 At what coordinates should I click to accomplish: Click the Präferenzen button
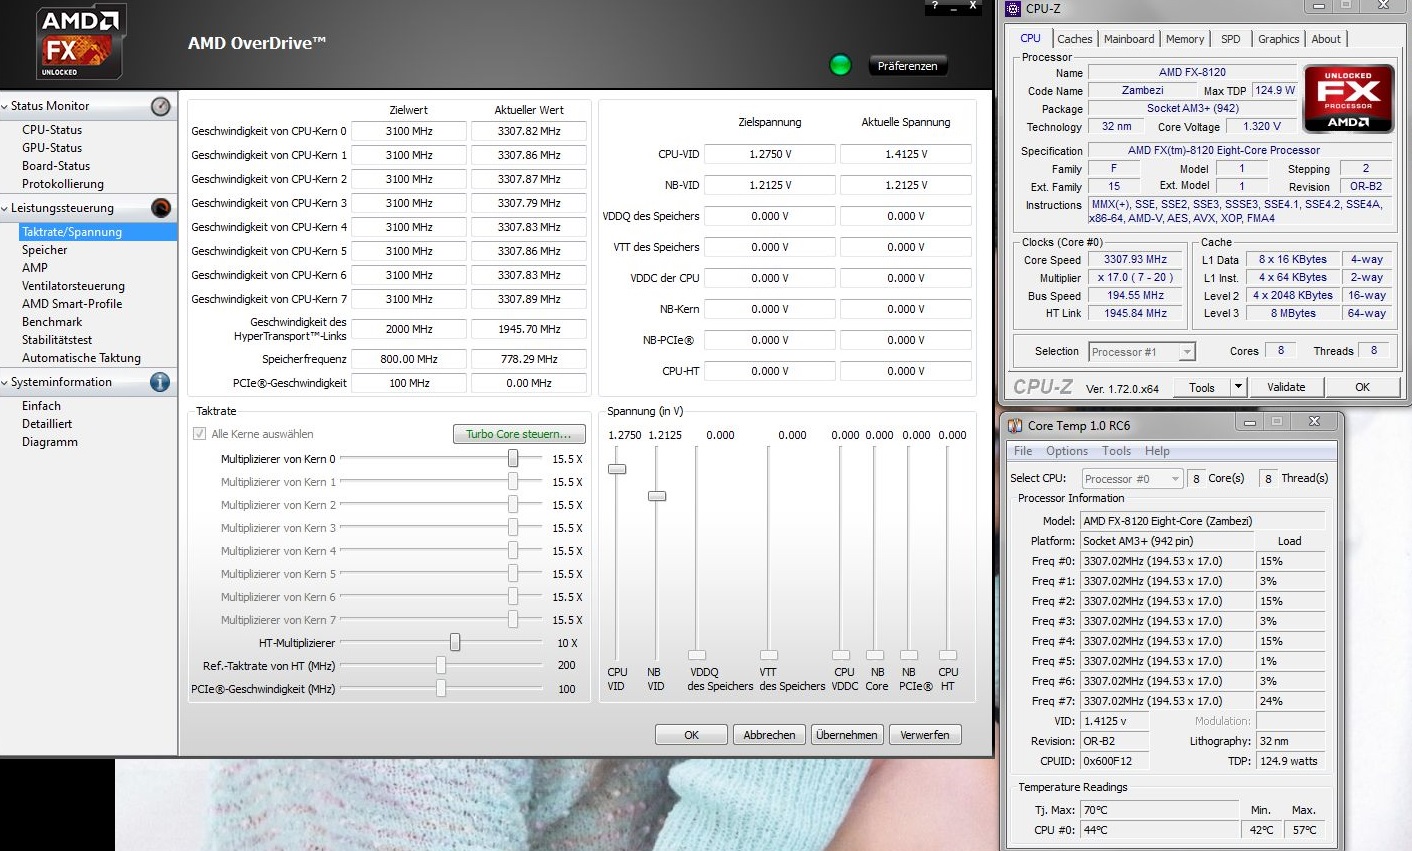(908, 66)
